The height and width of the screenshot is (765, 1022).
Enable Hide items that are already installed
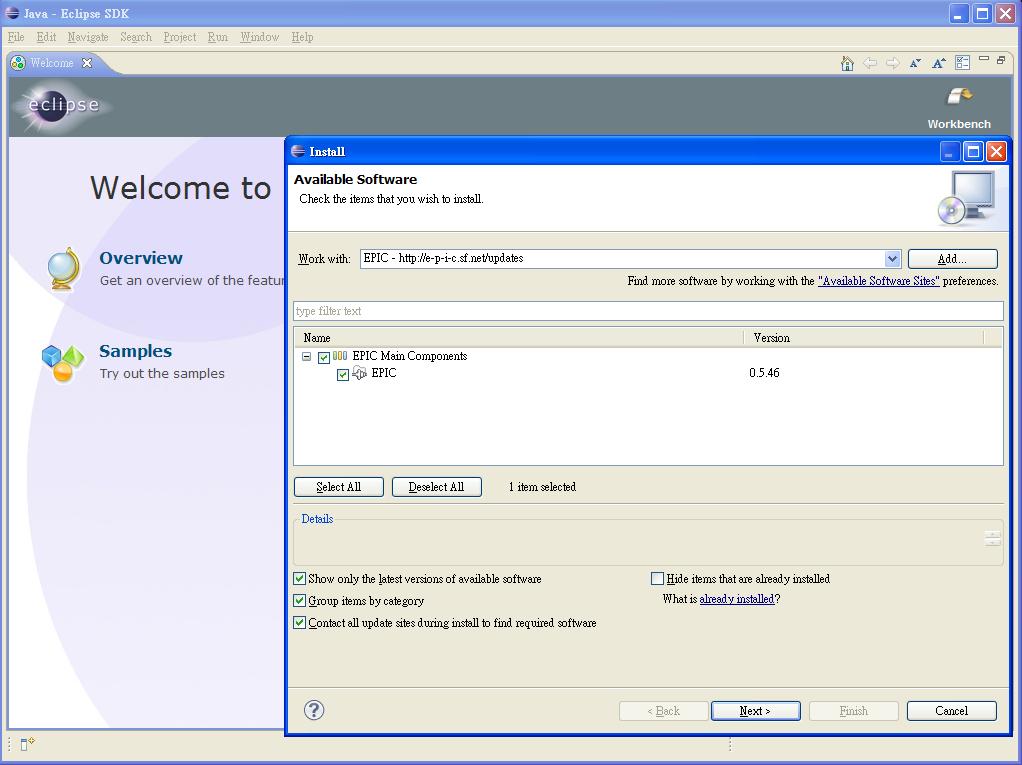(657, 578)
